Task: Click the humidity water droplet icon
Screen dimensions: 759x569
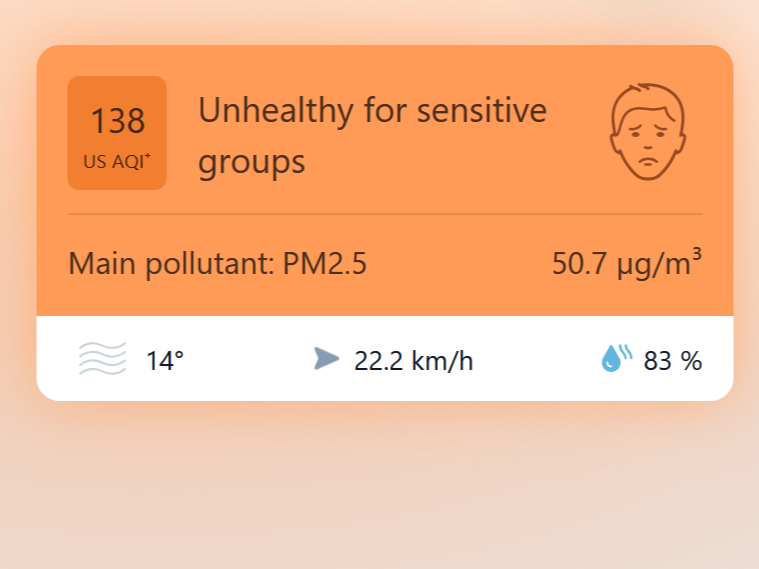Action: 616,358
